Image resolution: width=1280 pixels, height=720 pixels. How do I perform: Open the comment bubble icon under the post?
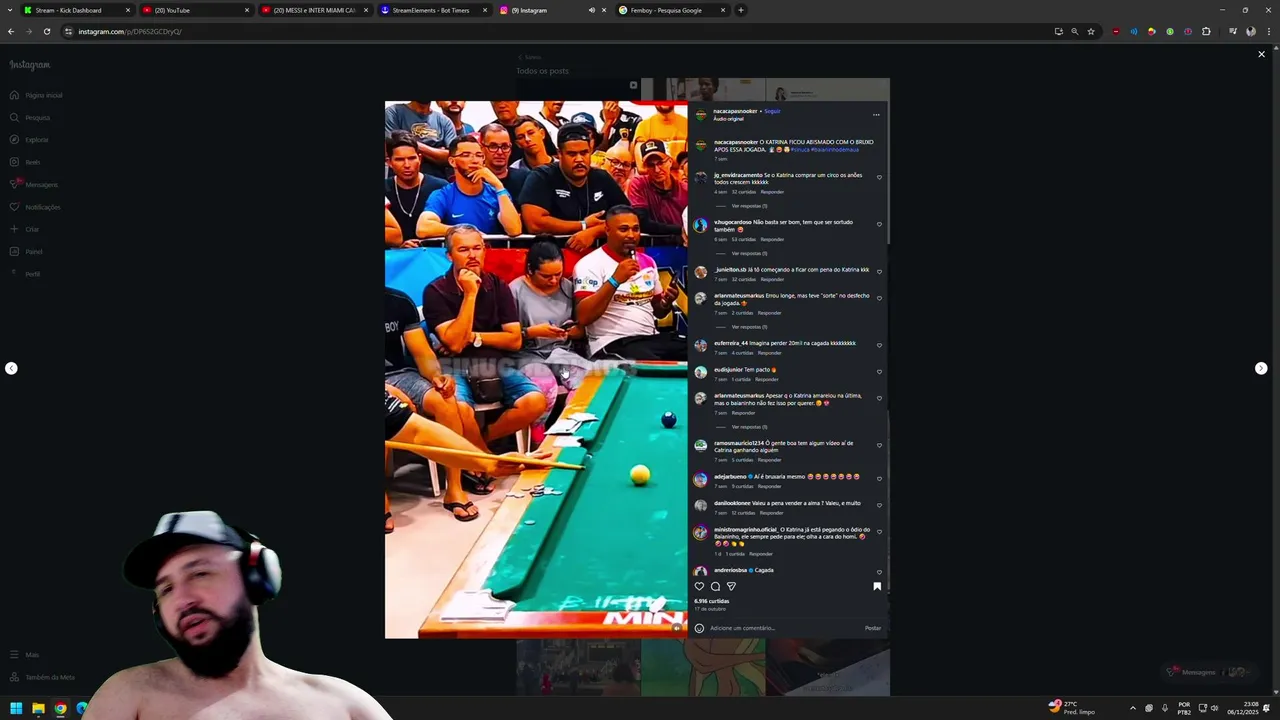(715, 586)
